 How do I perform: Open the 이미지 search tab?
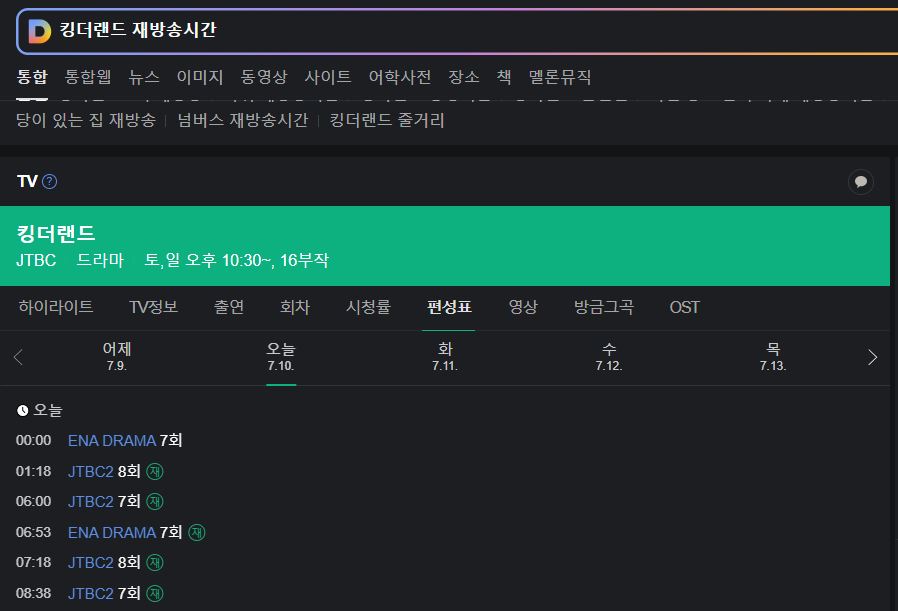pyautogui.click(x=200, y=77)
